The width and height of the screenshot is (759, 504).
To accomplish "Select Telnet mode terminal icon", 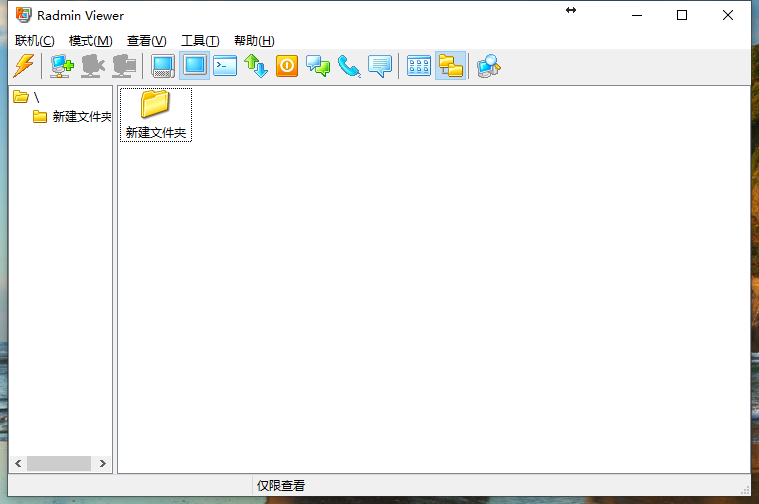I will (x=225, y=65).
